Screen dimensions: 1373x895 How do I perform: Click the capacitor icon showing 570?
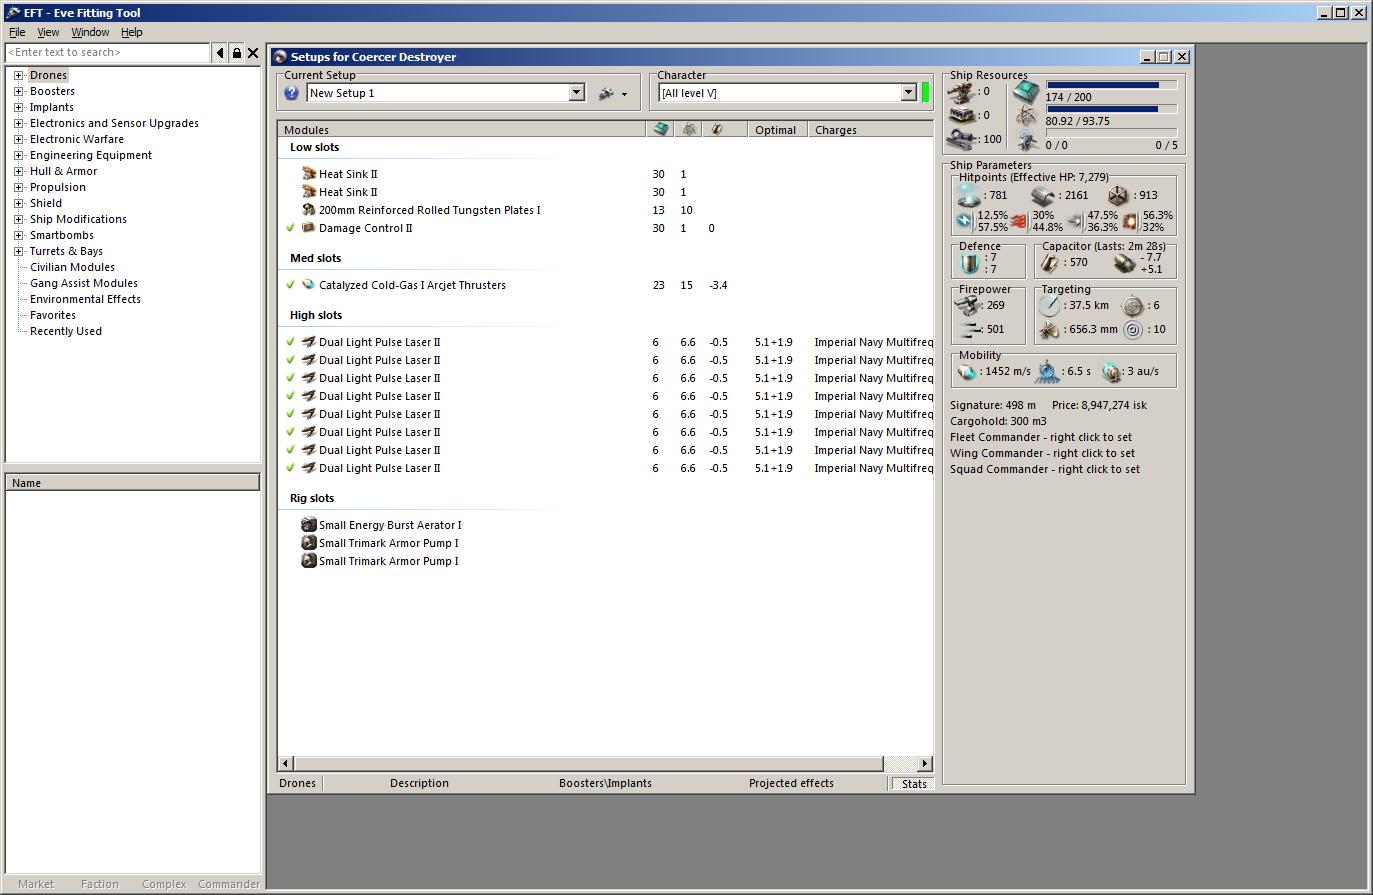coord(1050,262)
